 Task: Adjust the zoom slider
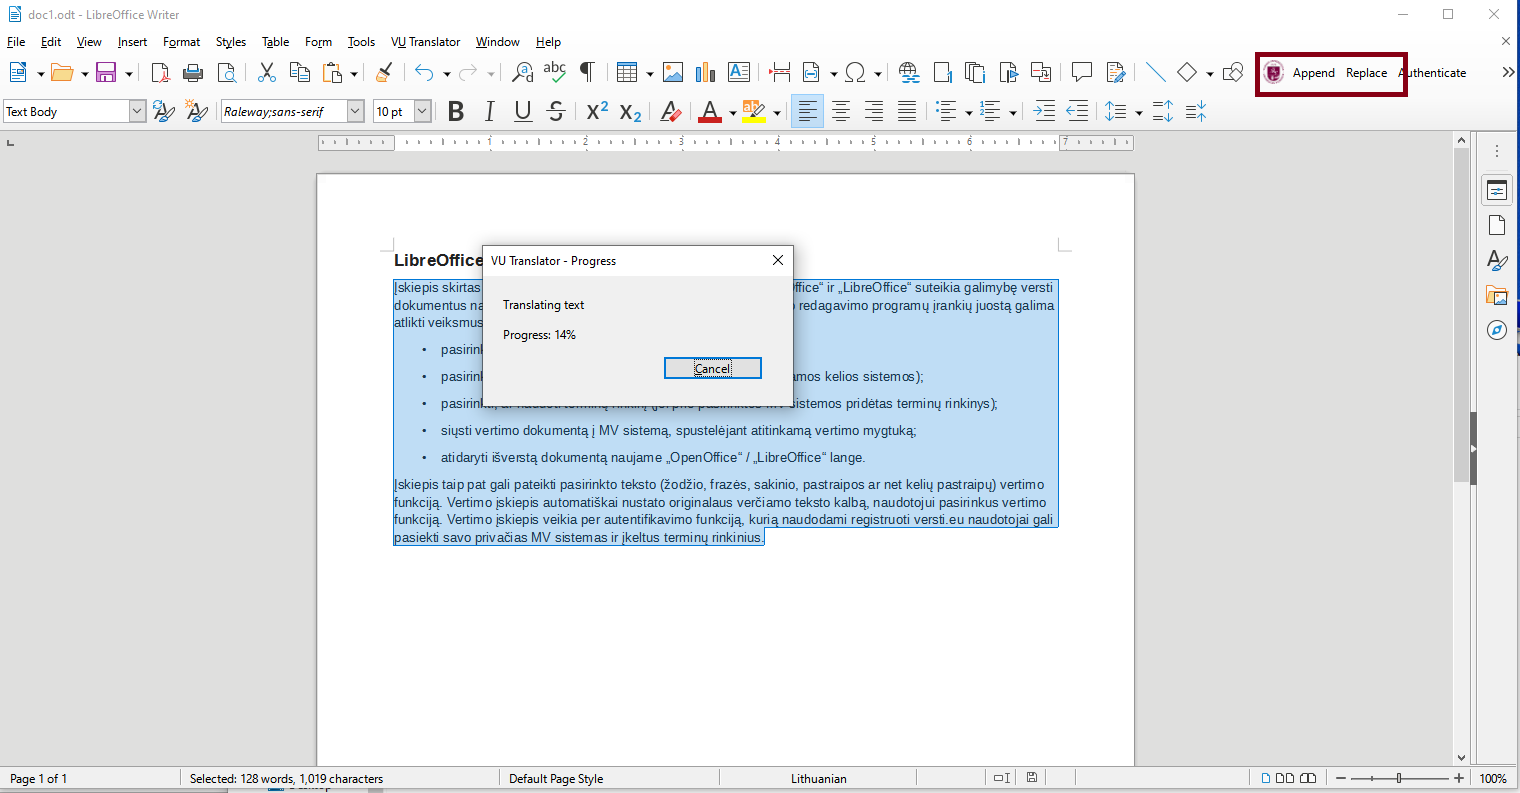coord(1399,778)
